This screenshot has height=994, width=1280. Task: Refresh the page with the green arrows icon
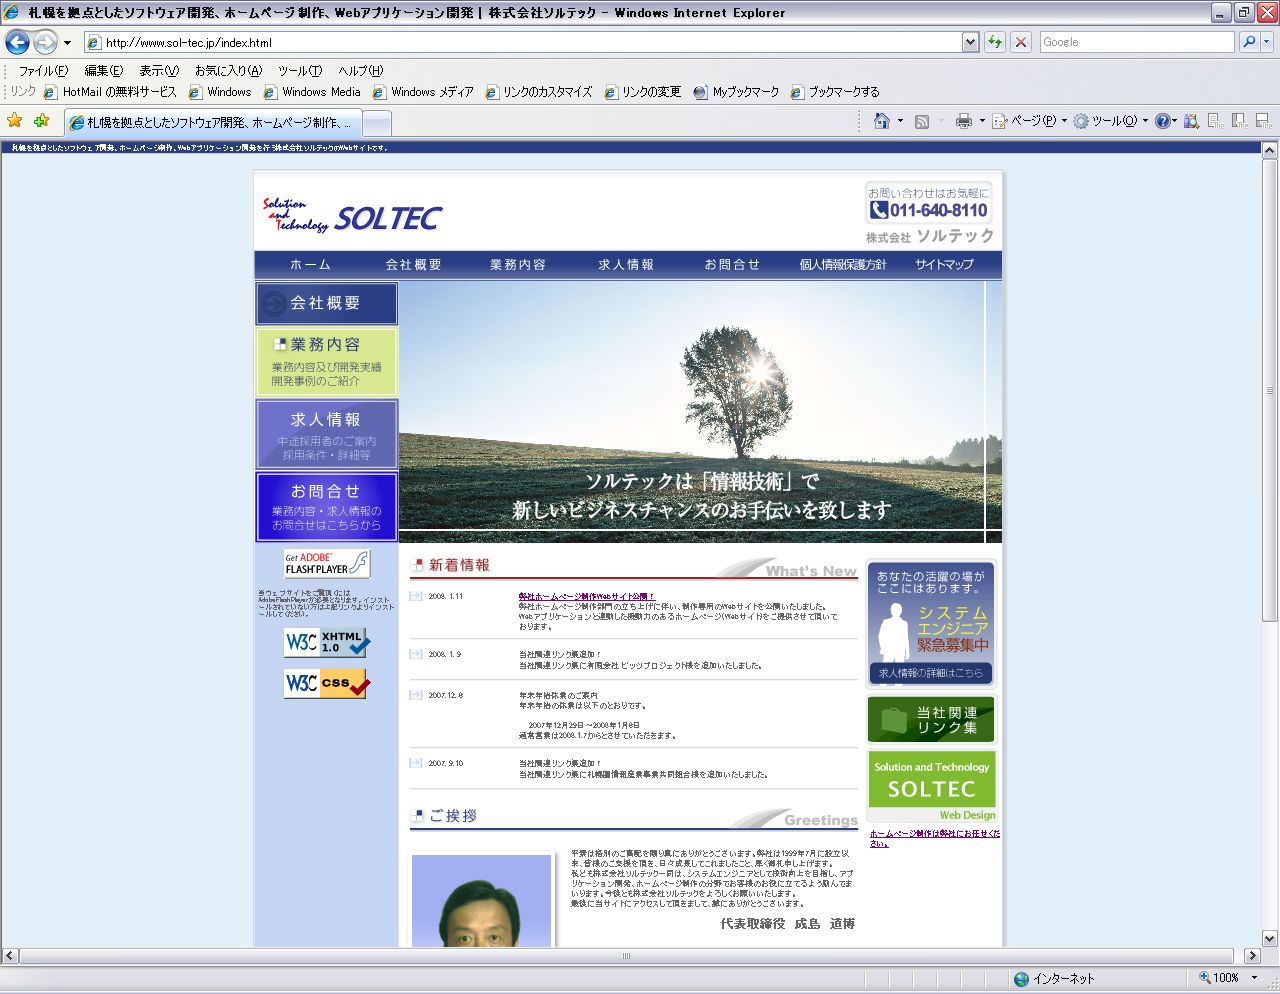(x=995, y=42)
